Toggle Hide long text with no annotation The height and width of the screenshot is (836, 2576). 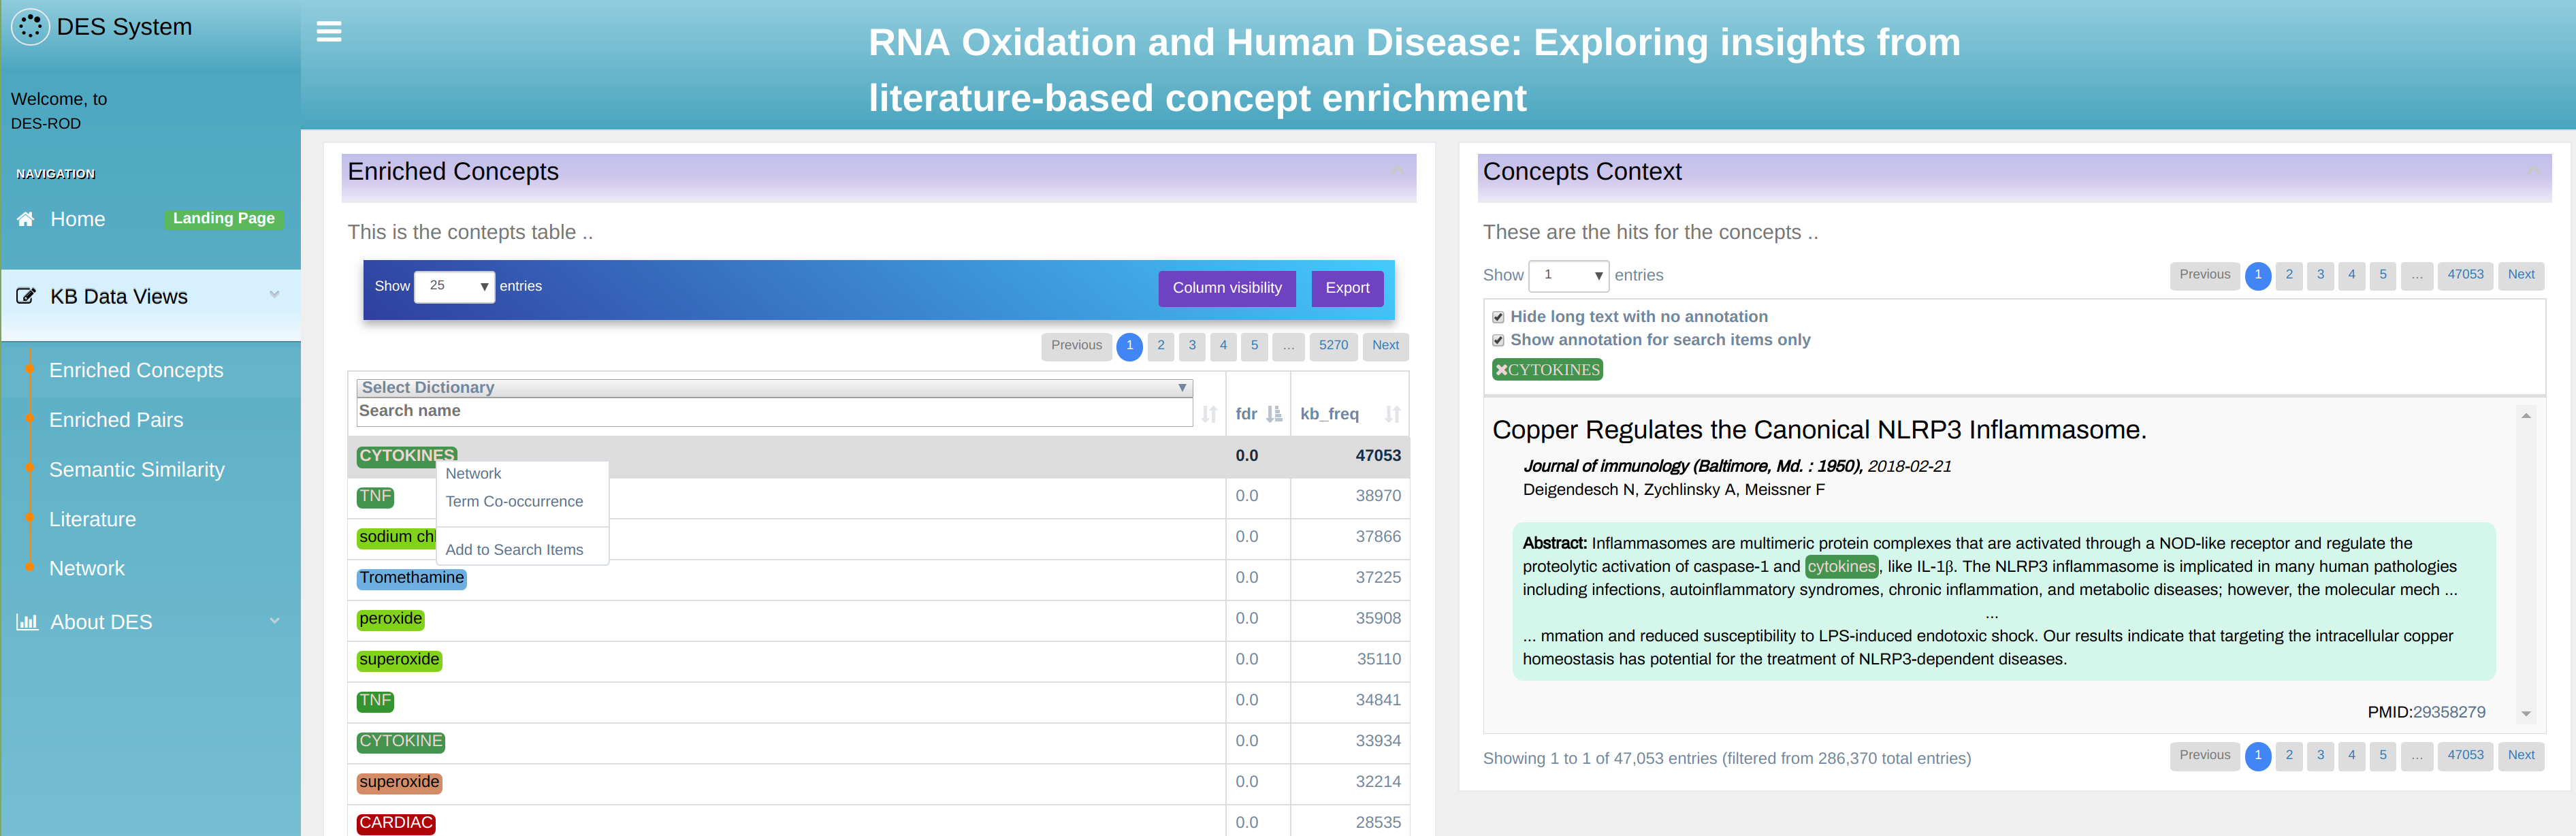pyautogui.click(x=1498, y=317)
